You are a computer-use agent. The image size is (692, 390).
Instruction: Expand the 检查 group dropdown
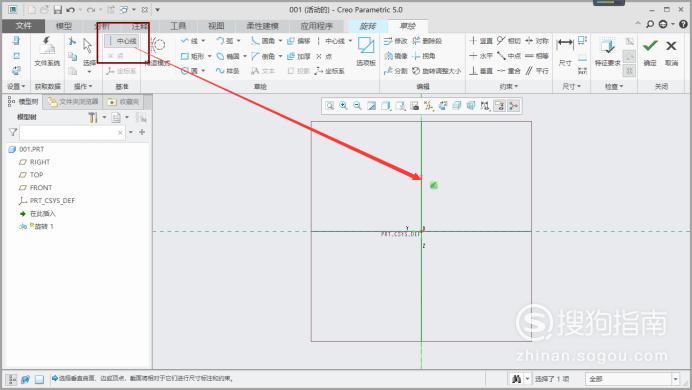pyautogui.click(x=614, y=86)
